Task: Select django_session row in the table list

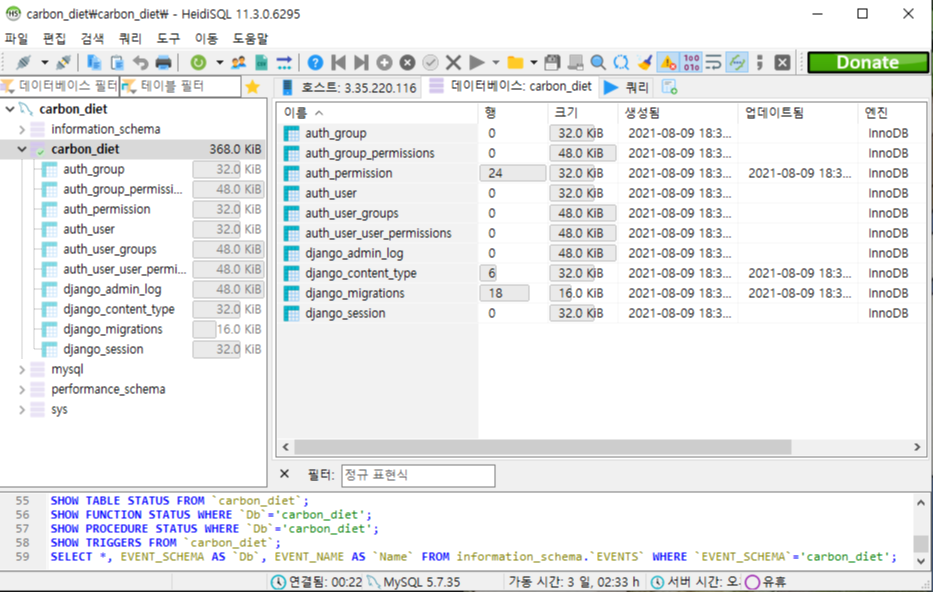Action: click(x=601, y=313)
